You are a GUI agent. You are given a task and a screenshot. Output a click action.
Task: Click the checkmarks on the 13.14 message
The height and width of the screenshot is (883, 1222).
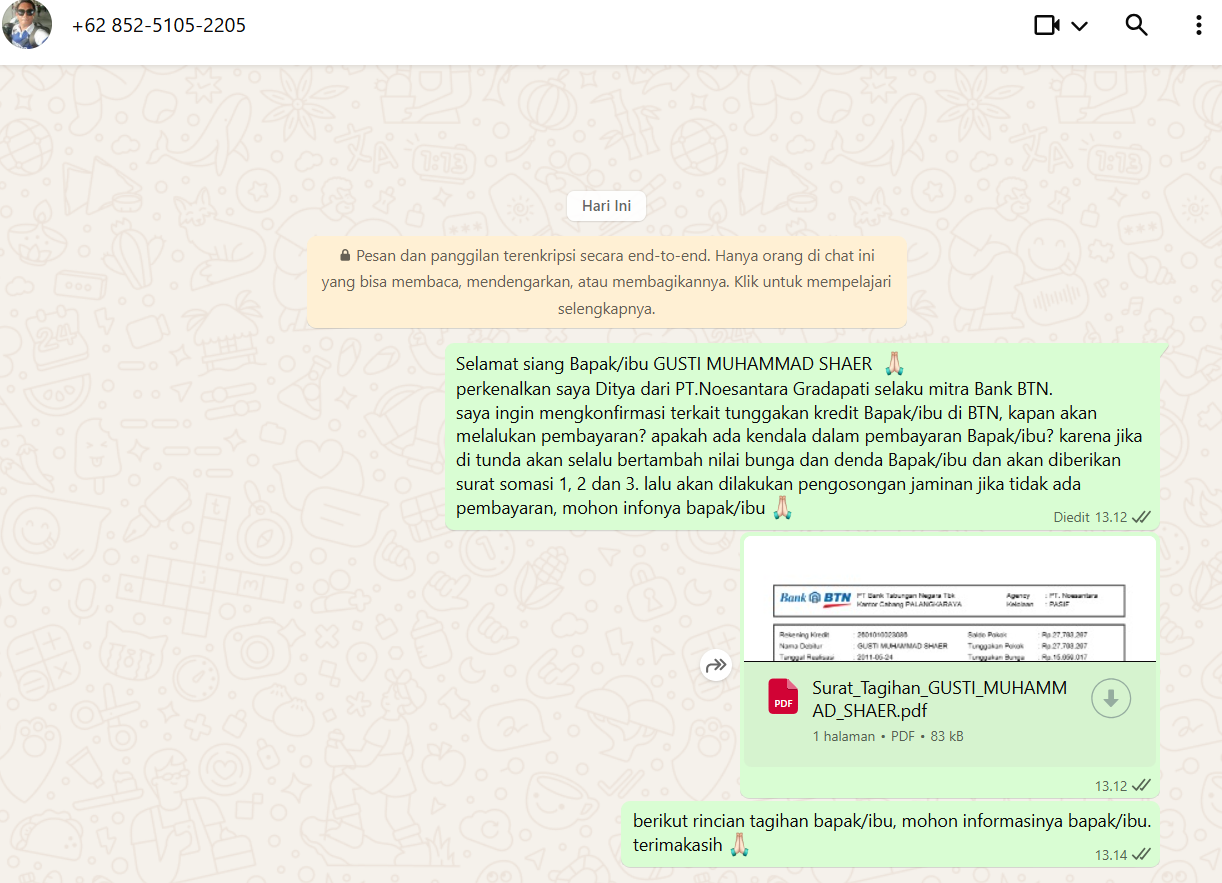coord(1141,854)
